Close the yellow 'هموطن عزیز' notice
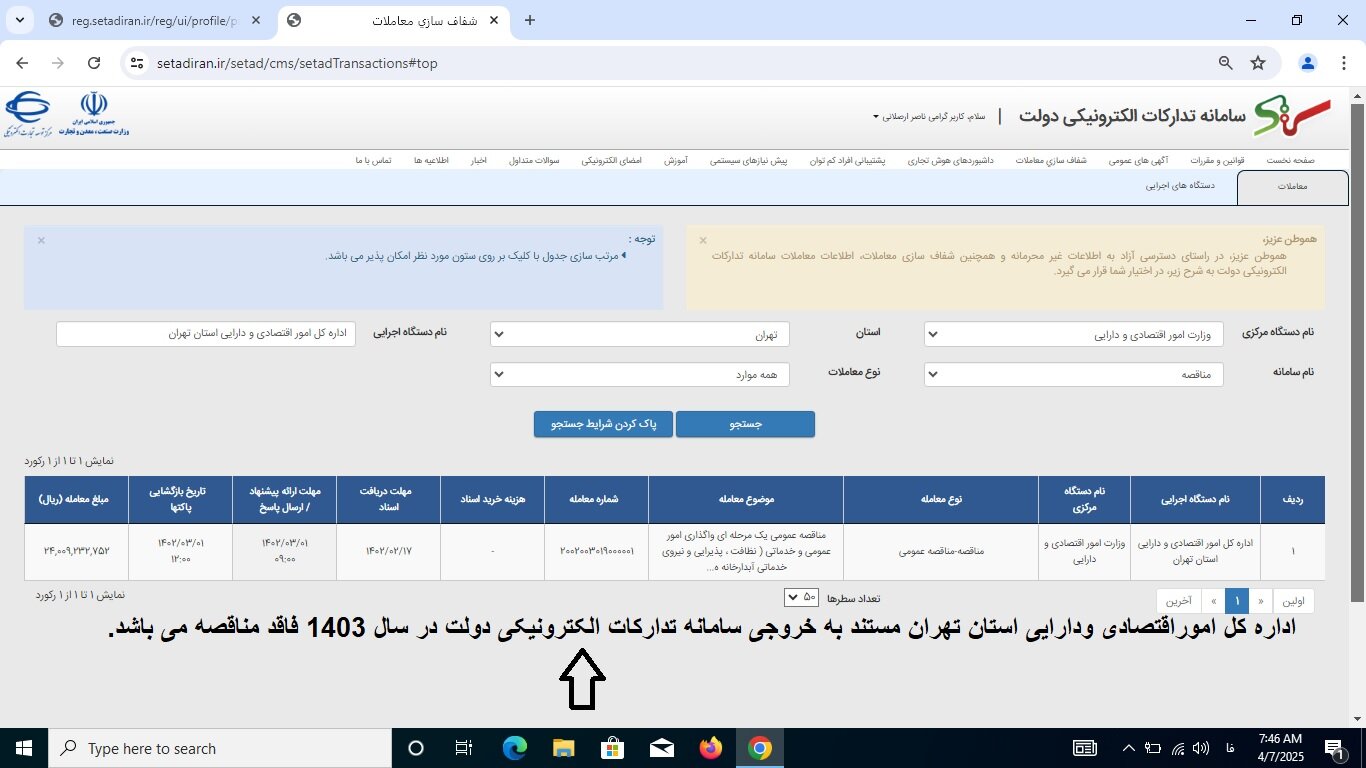 [703, 240]
